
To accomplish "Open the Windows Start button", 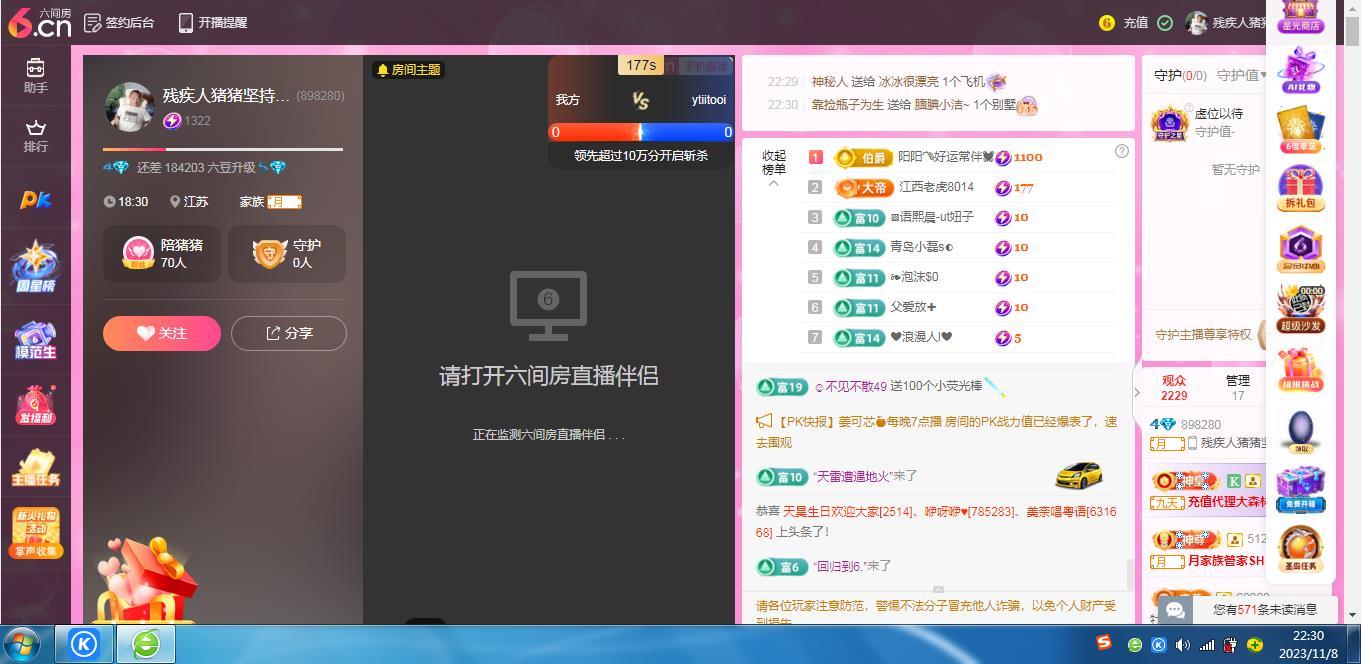I will pos(22,644).
